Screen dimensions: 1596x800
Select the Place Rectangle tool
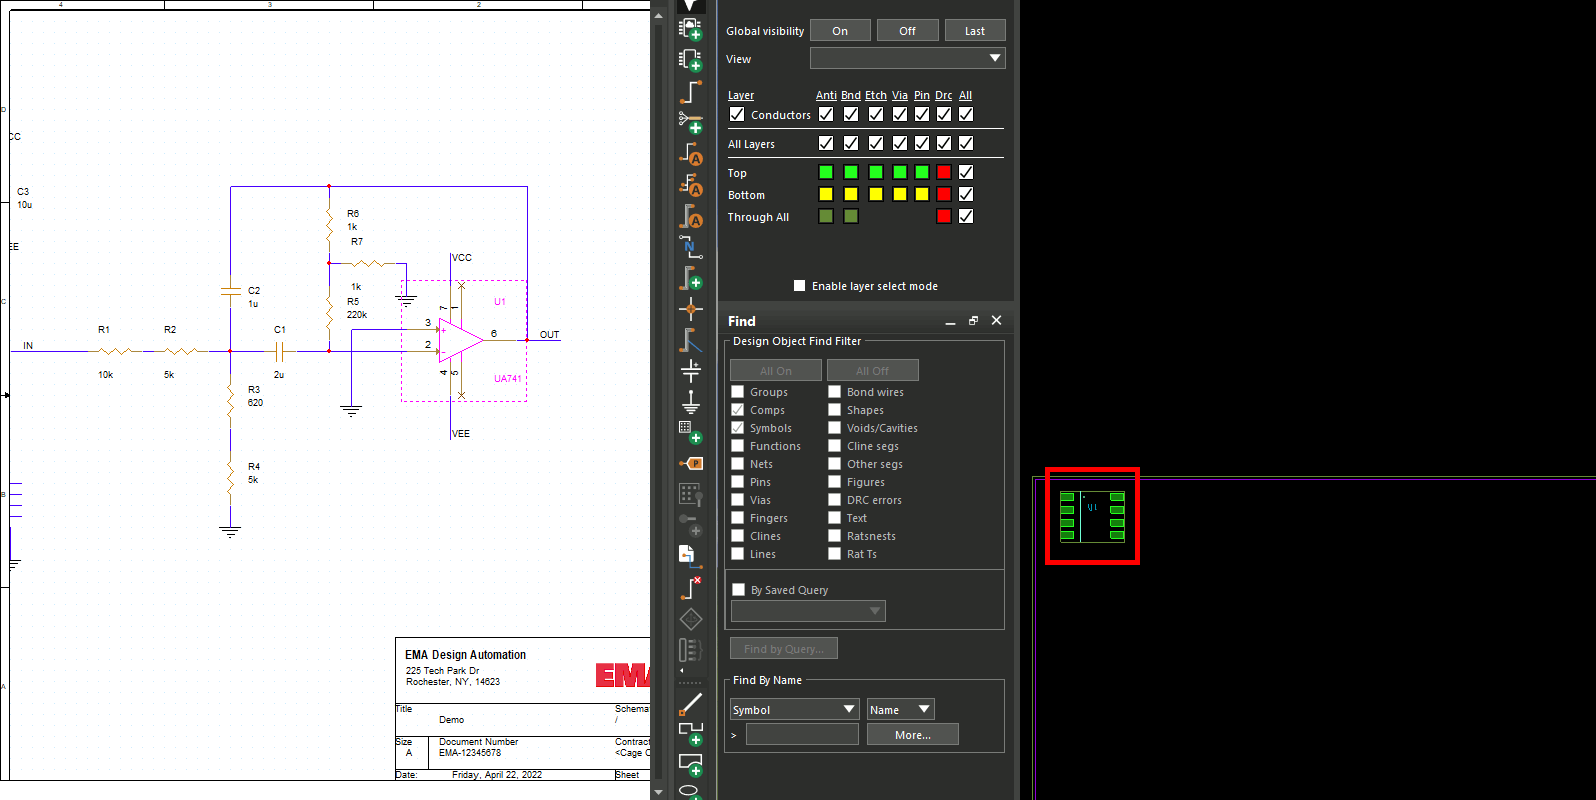coord(690,766)
